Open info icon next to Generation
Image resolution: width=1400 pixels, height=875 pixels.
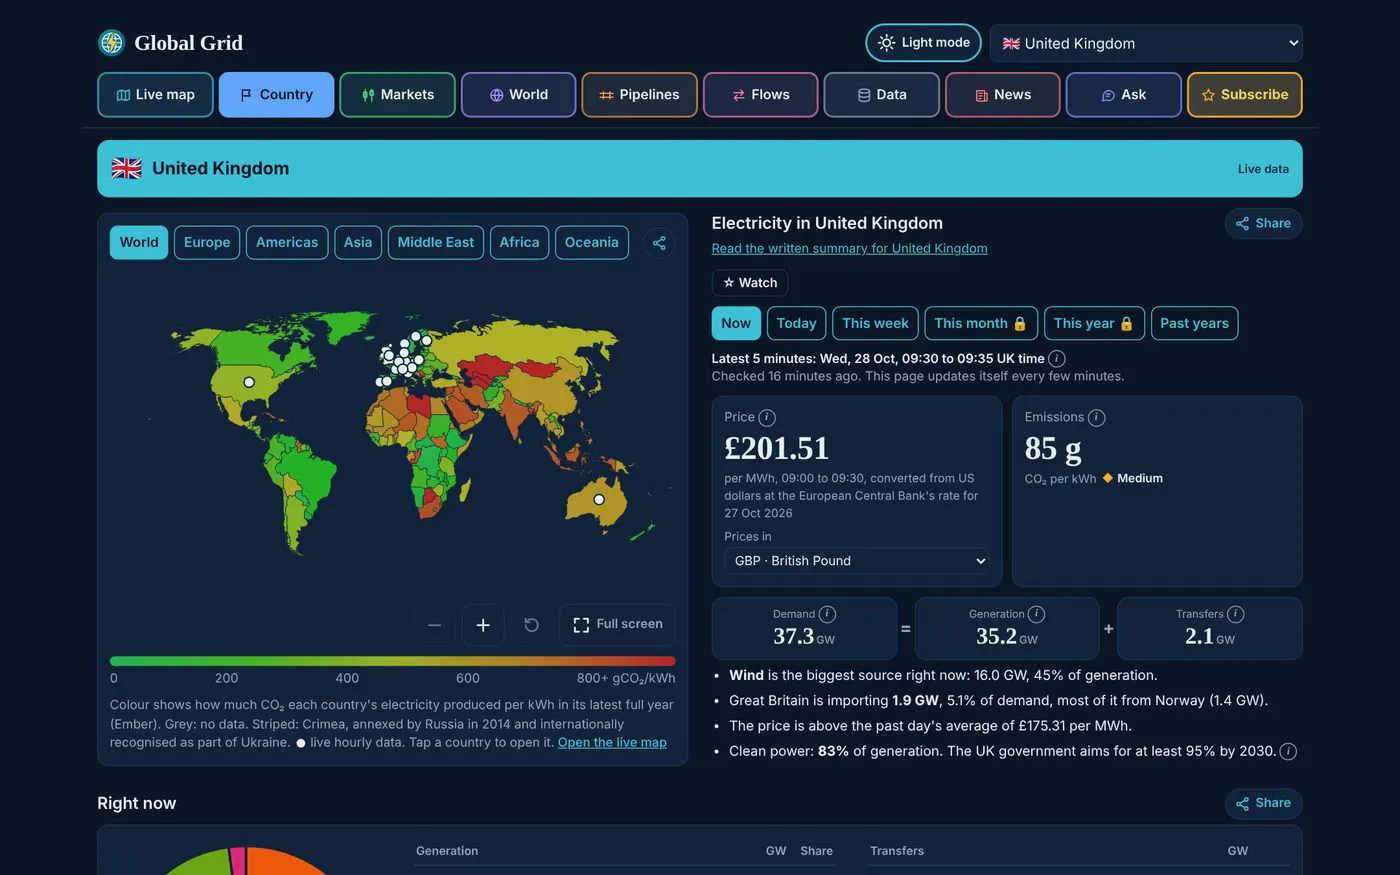(x=1036, y=614)
